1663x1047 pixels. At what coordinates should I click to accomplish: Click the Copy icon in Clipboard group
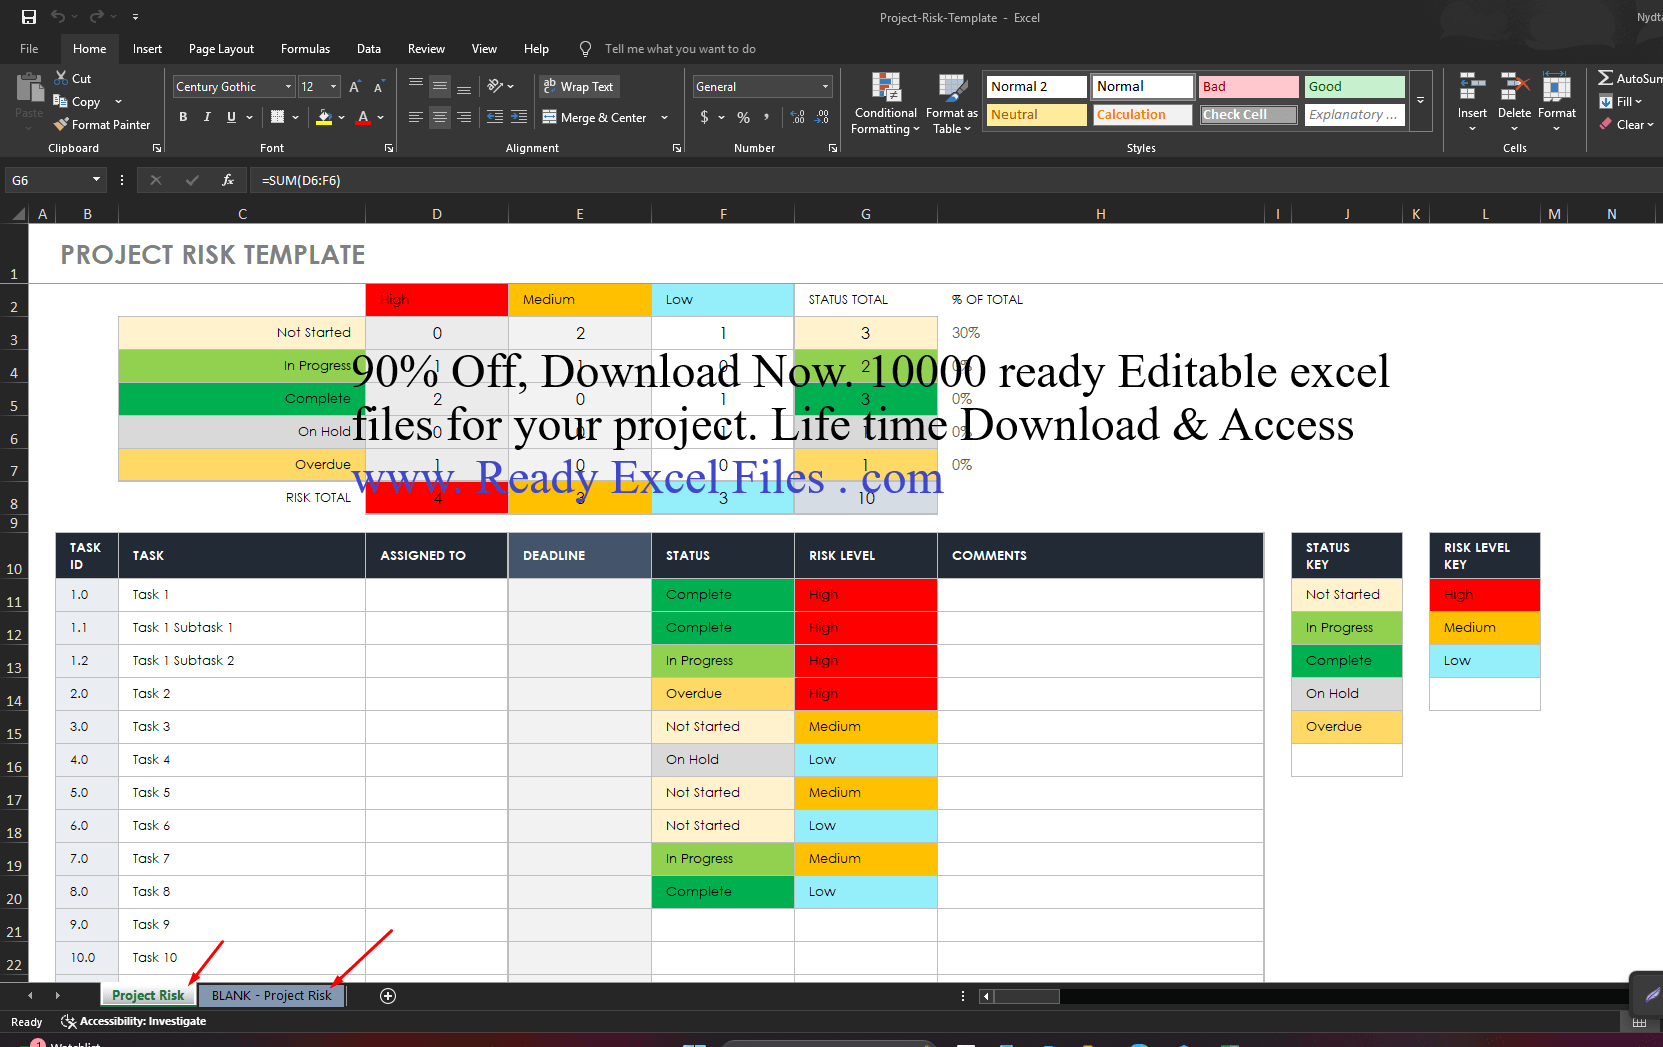coord(61,101)
